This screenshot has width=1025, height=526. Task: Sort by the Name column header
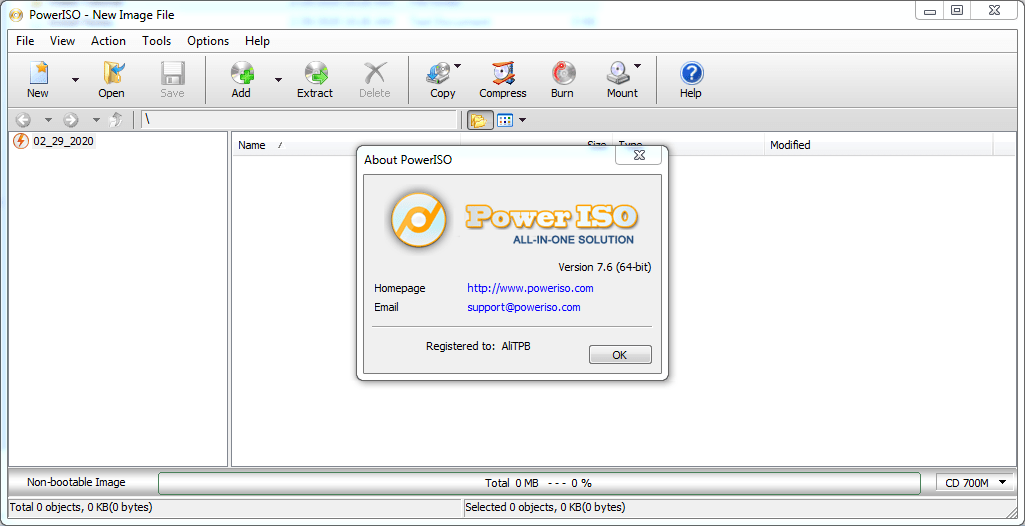[x=346, y=145]
